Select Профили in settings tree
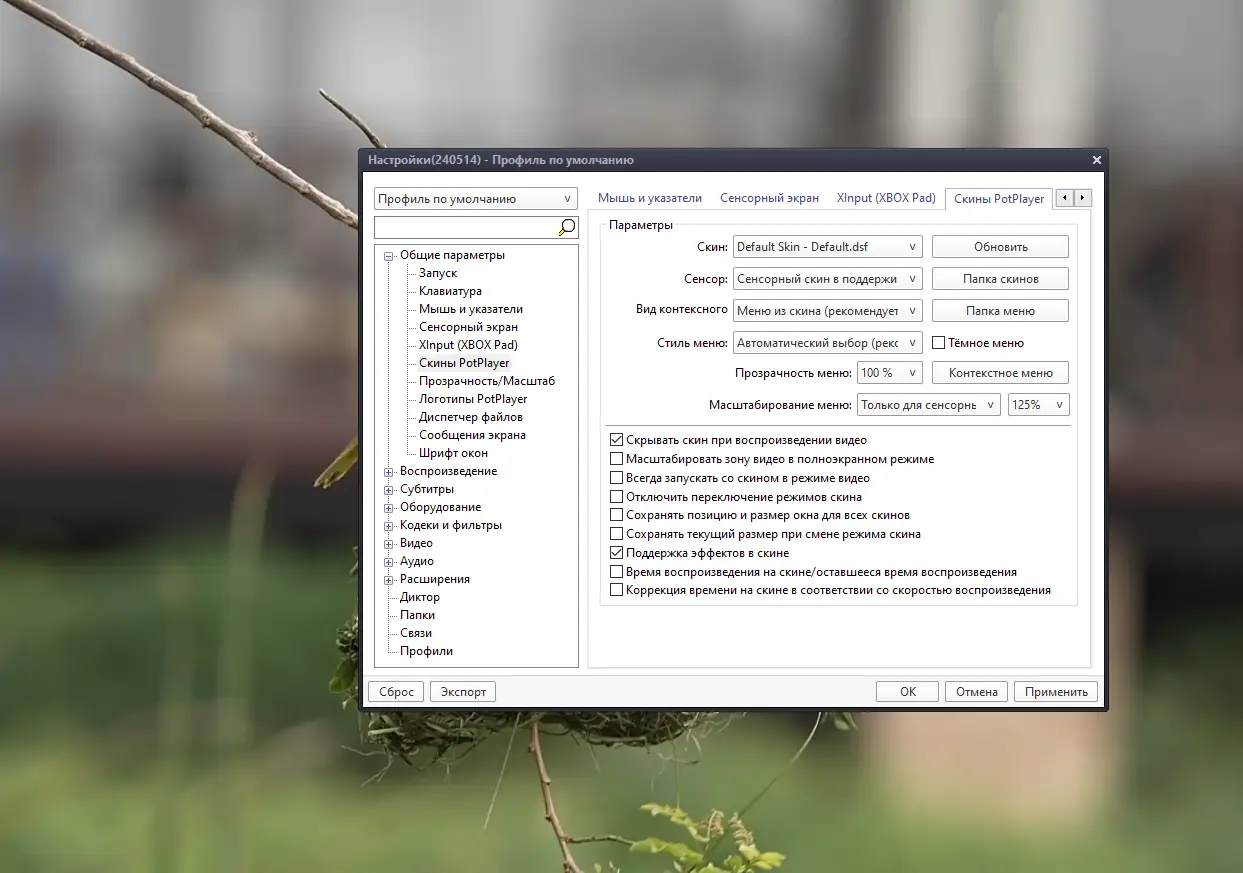 [x=426, y=651]
